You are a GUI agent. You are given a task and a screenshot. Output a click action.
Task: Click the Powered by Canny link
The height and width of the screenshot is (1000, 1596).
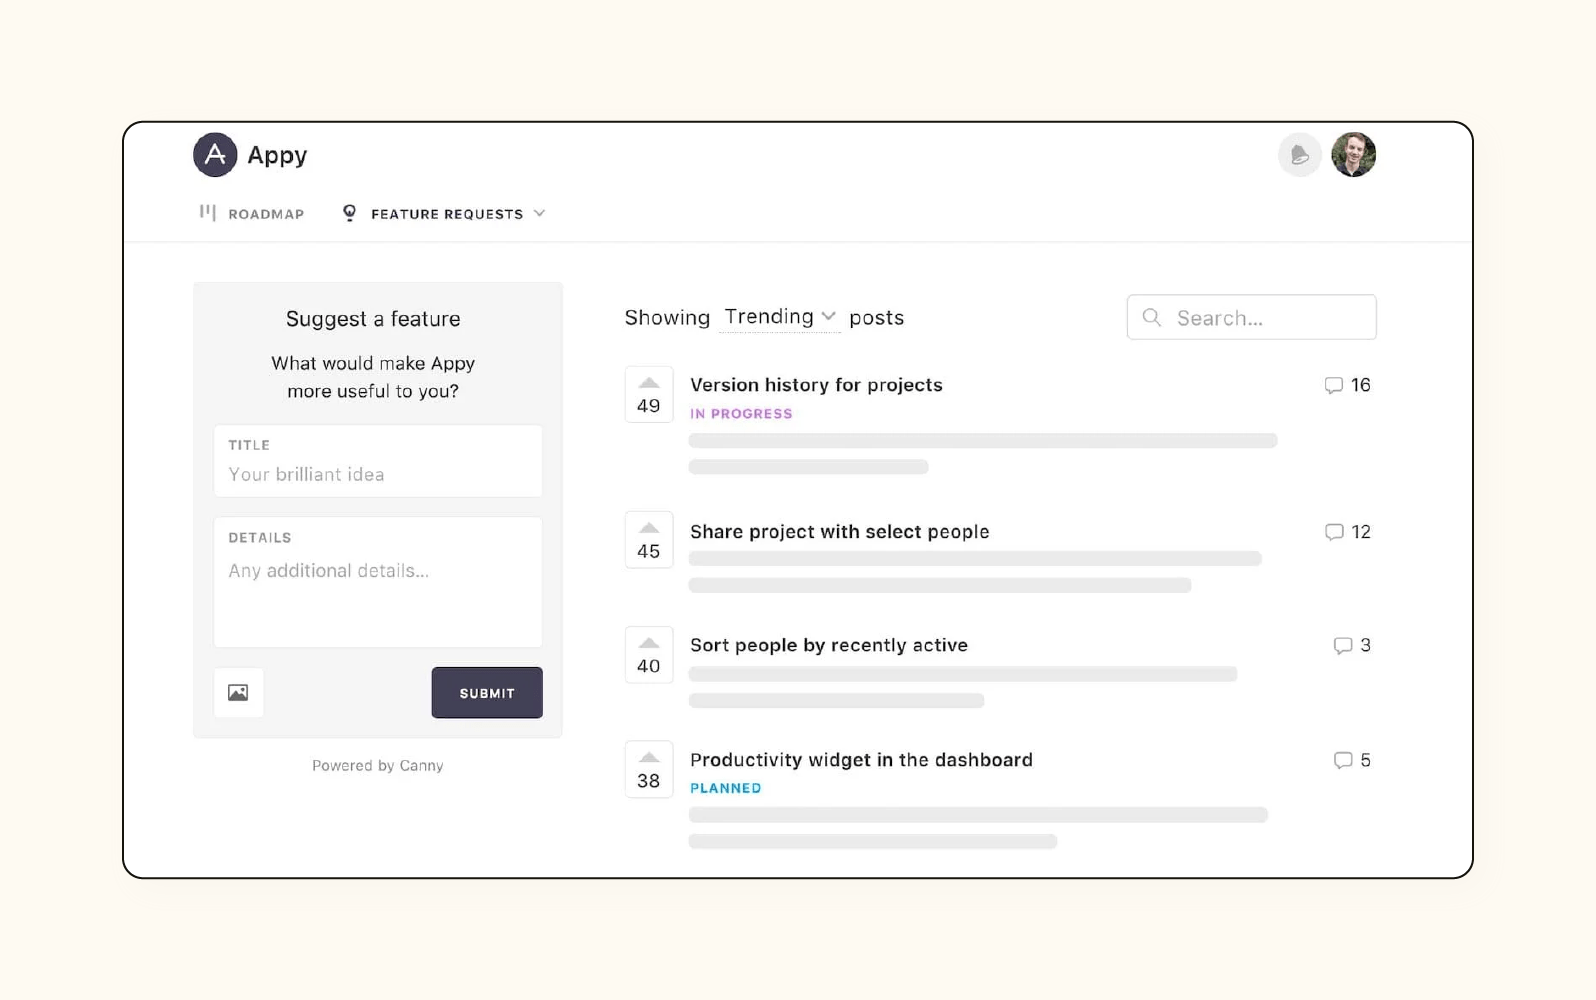point(377,765)
